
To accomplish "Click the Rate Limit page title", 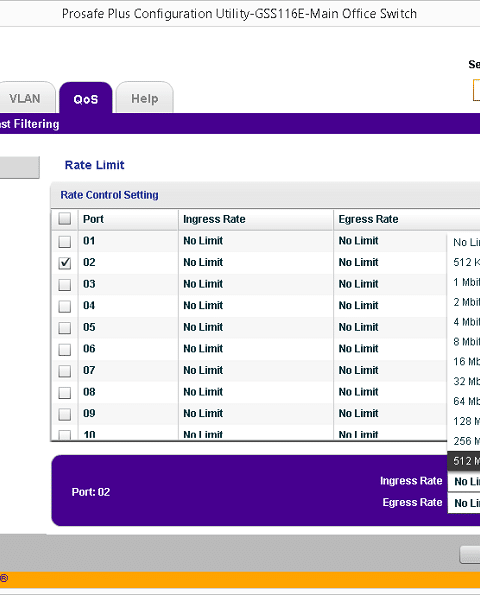I will pyautogui.click(x=94, y=165).
